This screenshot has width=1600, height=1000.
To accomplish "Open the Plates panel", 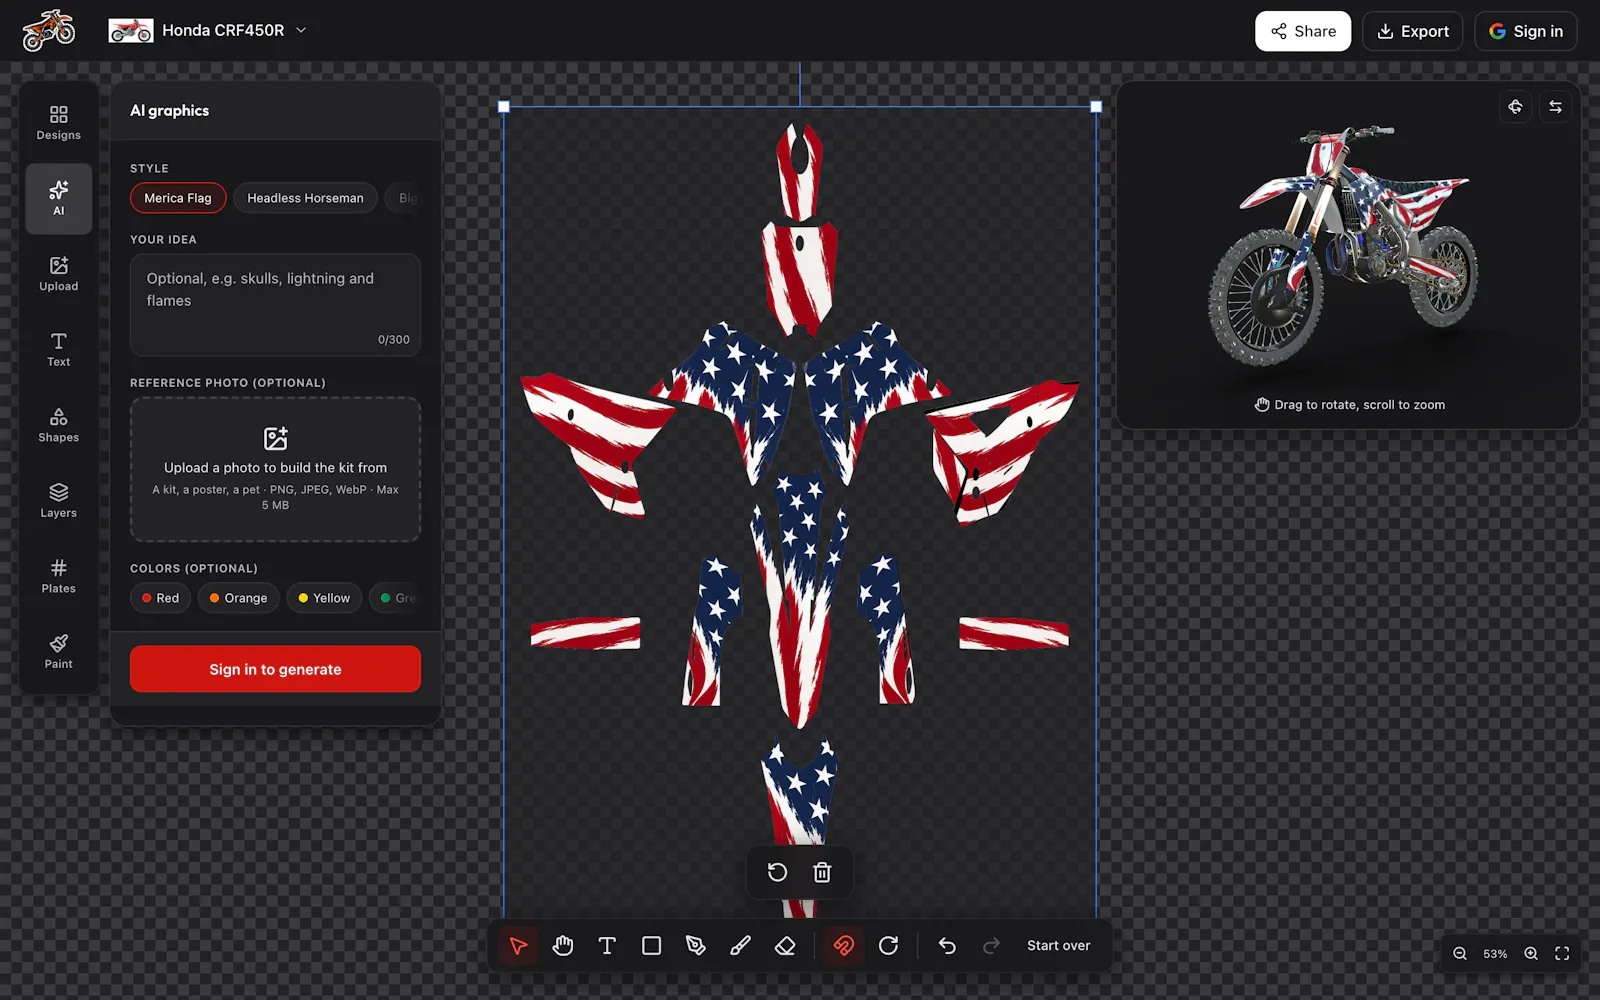I will tap(59, 576).
